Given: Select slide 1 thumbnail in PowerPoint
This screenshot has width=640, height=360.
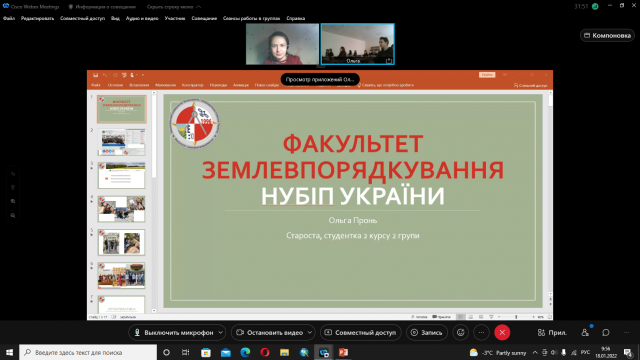Looking at the screenshot, I should click(121, 109).
